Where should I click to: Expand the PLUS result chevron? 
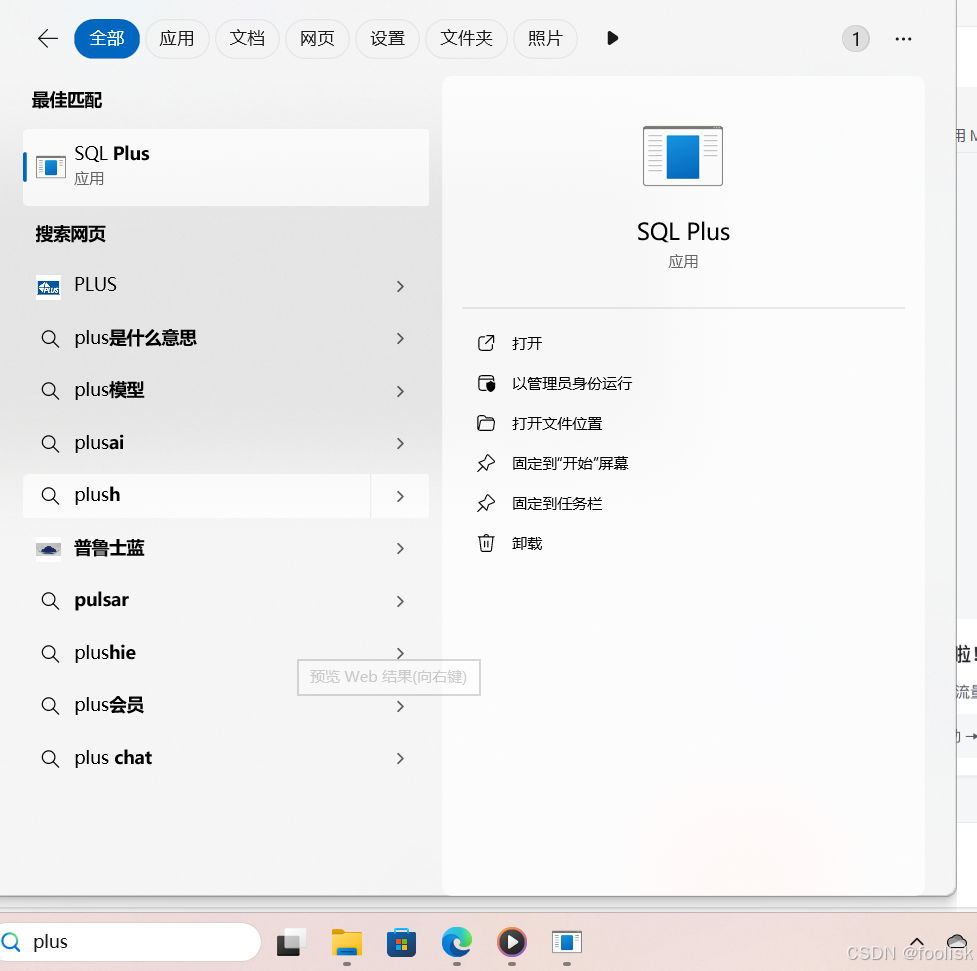[401, 287]
